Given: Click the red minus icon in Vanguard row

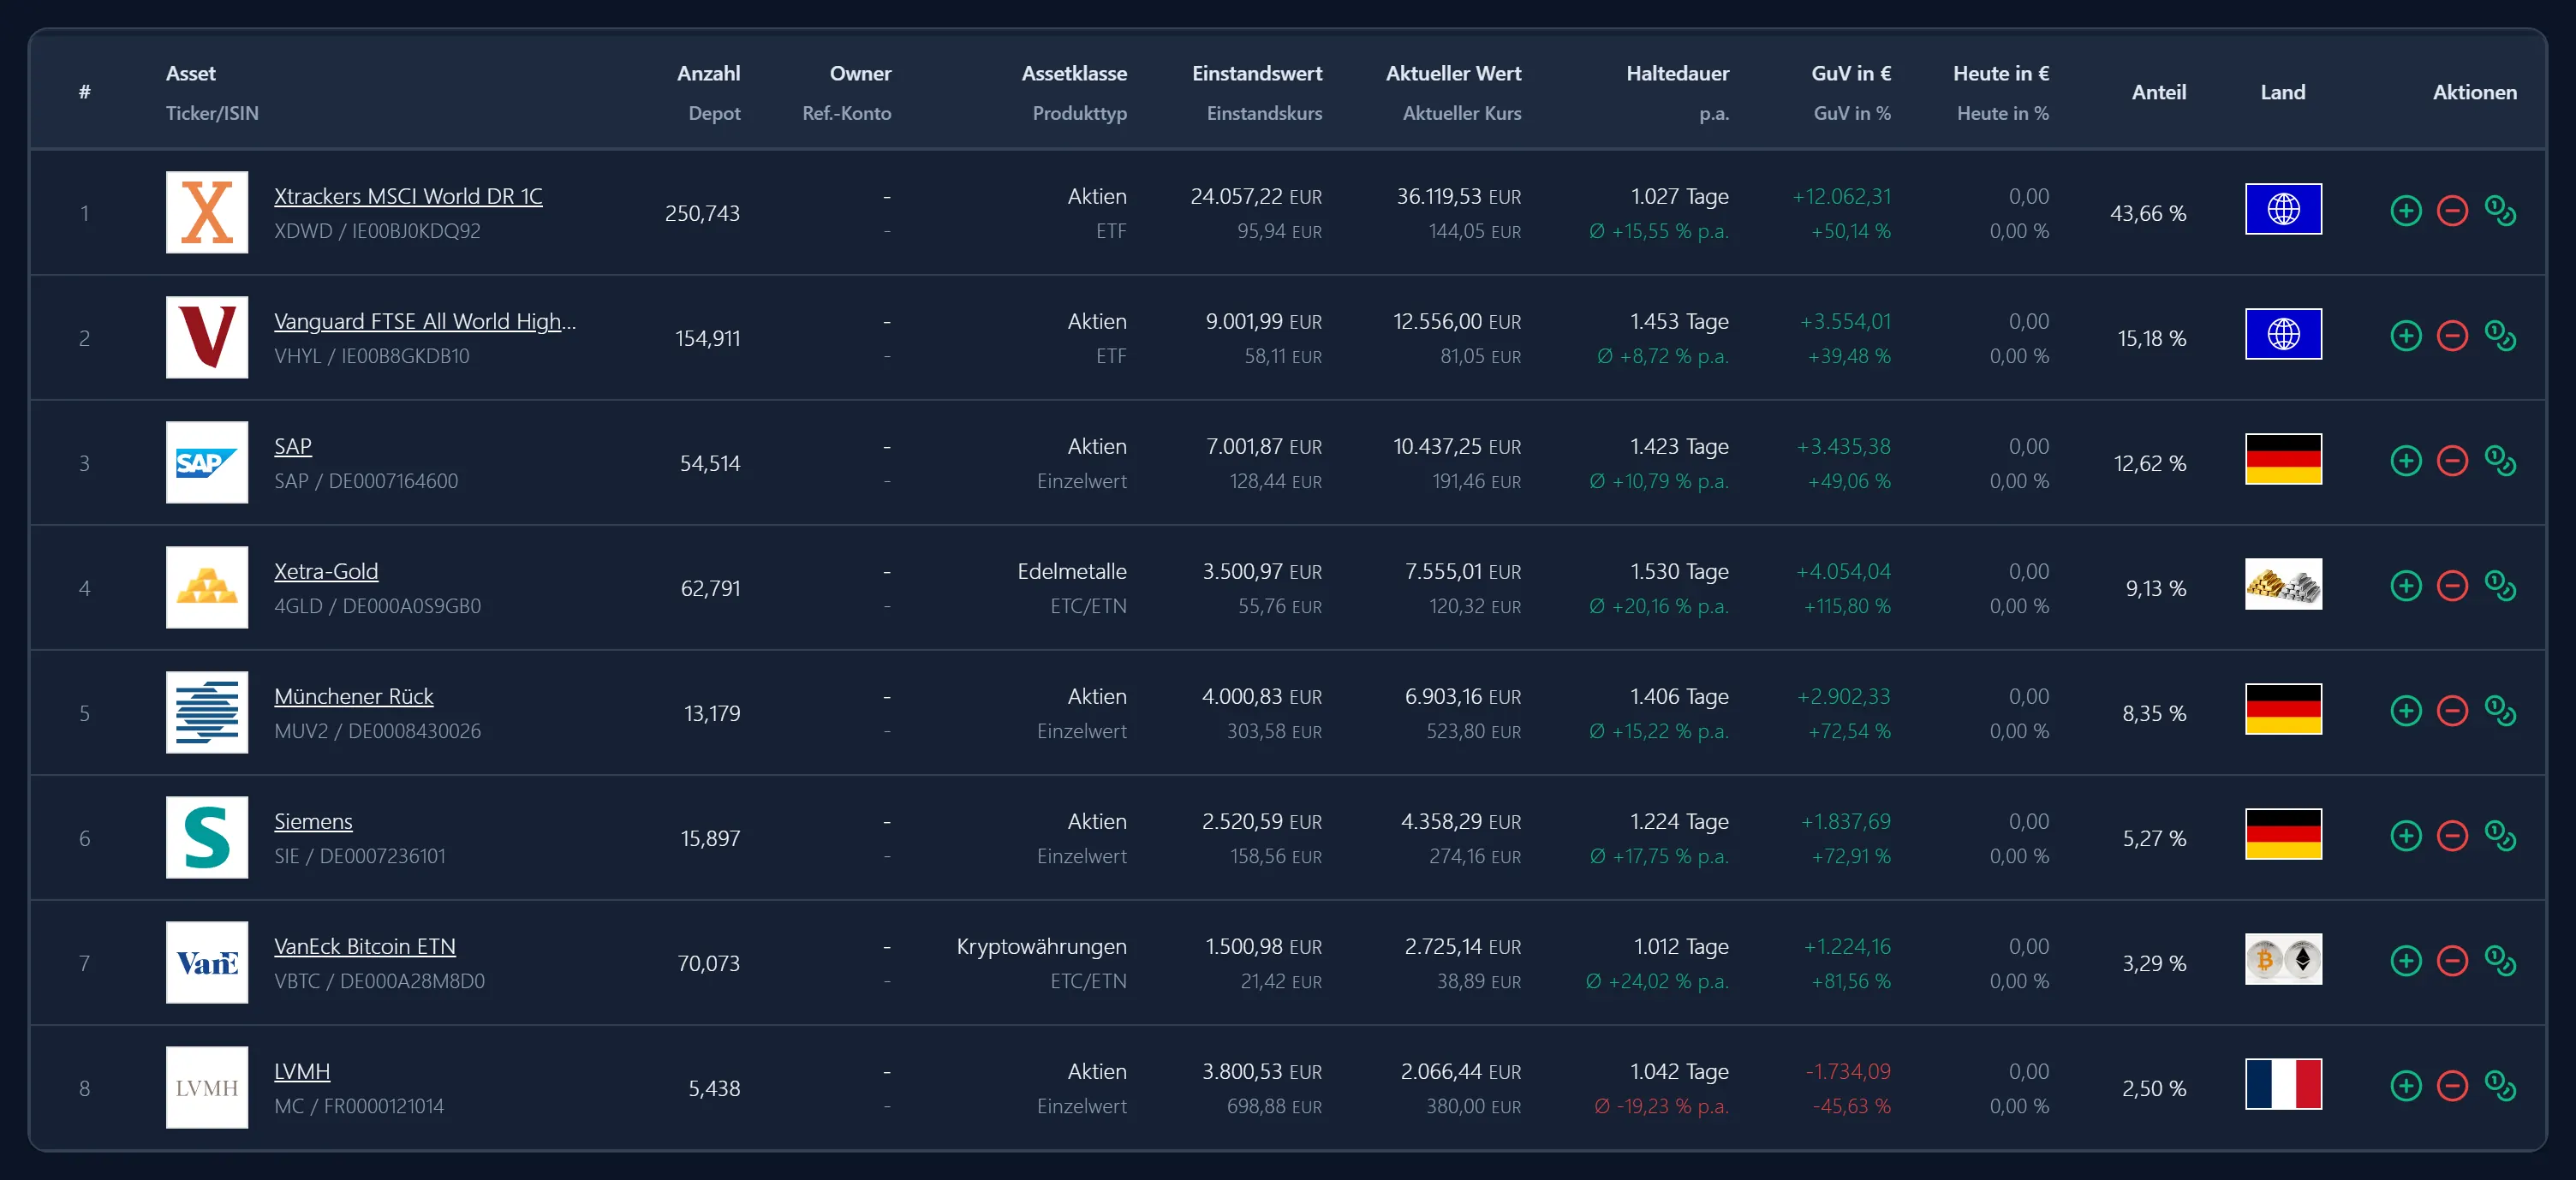Looking at the screenshot, I should 2452,336.
